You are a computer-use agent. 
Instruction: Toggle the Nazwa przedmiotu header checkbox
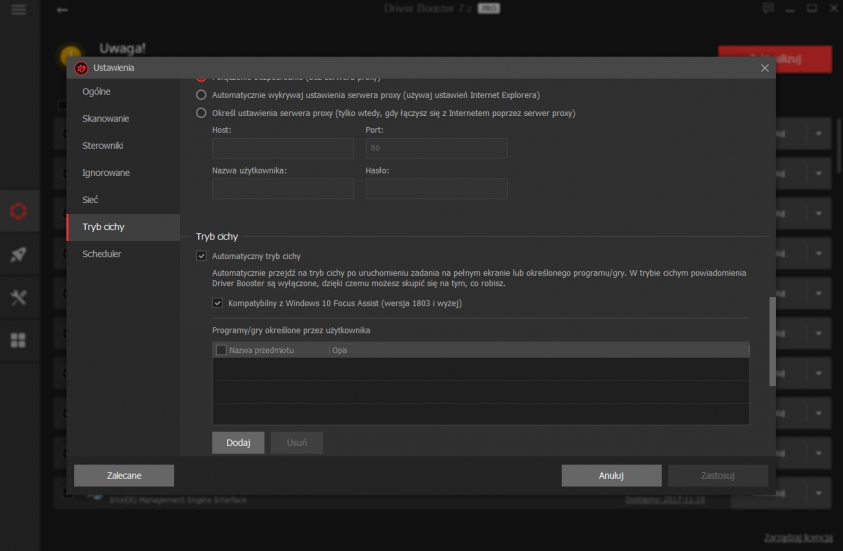pos(221,351)
